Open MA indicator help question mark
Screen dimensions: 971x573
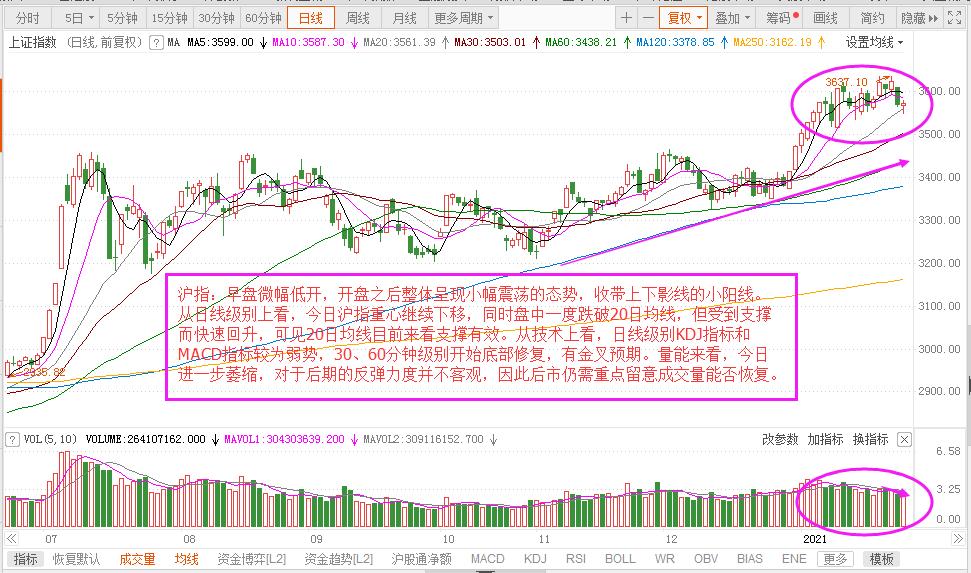157,42
